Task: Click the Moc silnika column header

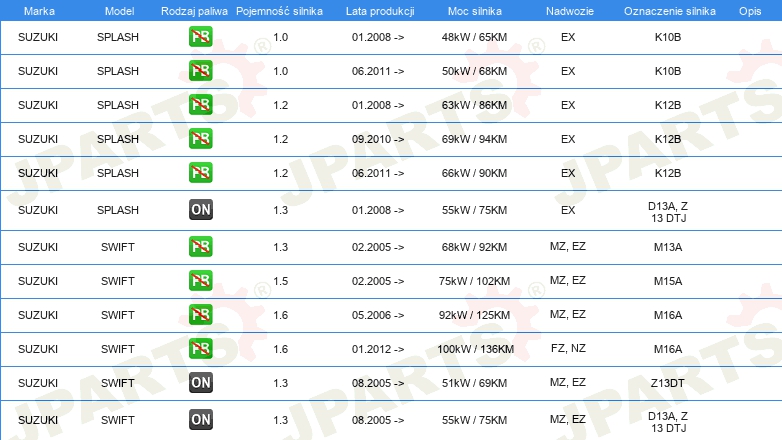Action: click(475, 11)
